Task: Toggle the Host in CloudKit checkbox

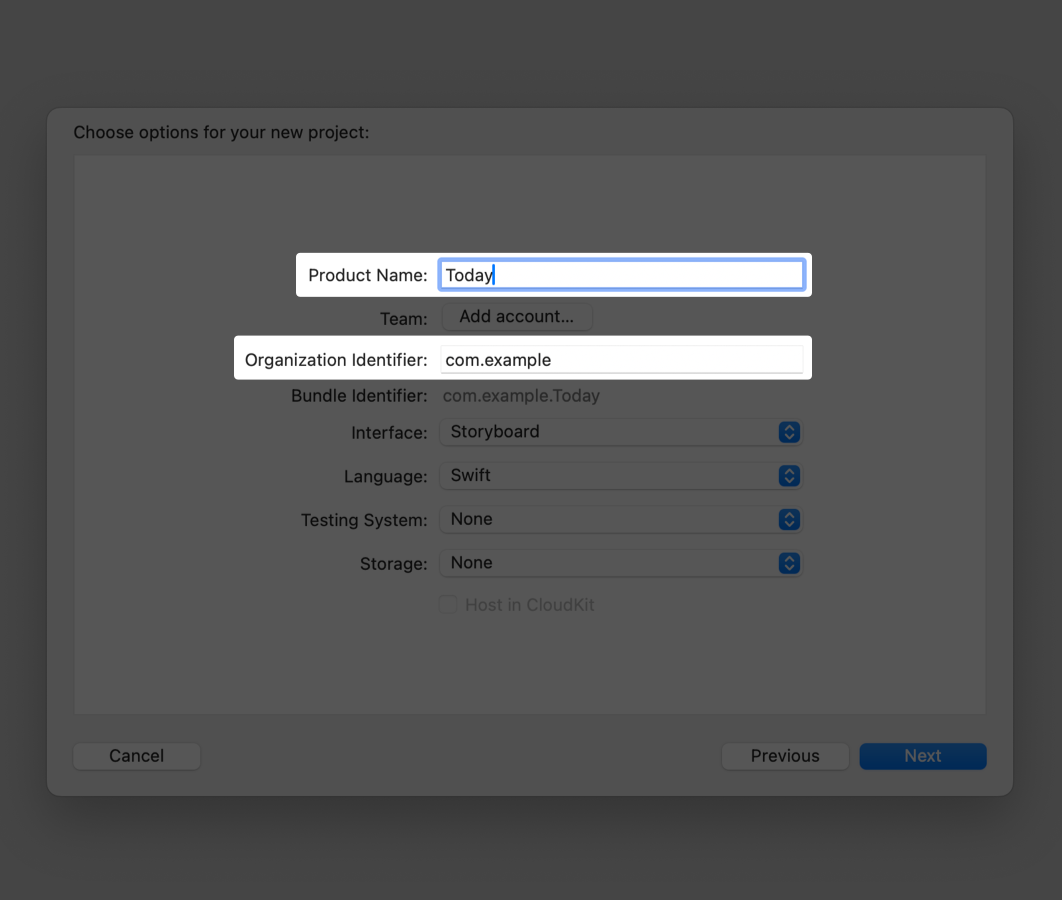Action: (448, 604)
